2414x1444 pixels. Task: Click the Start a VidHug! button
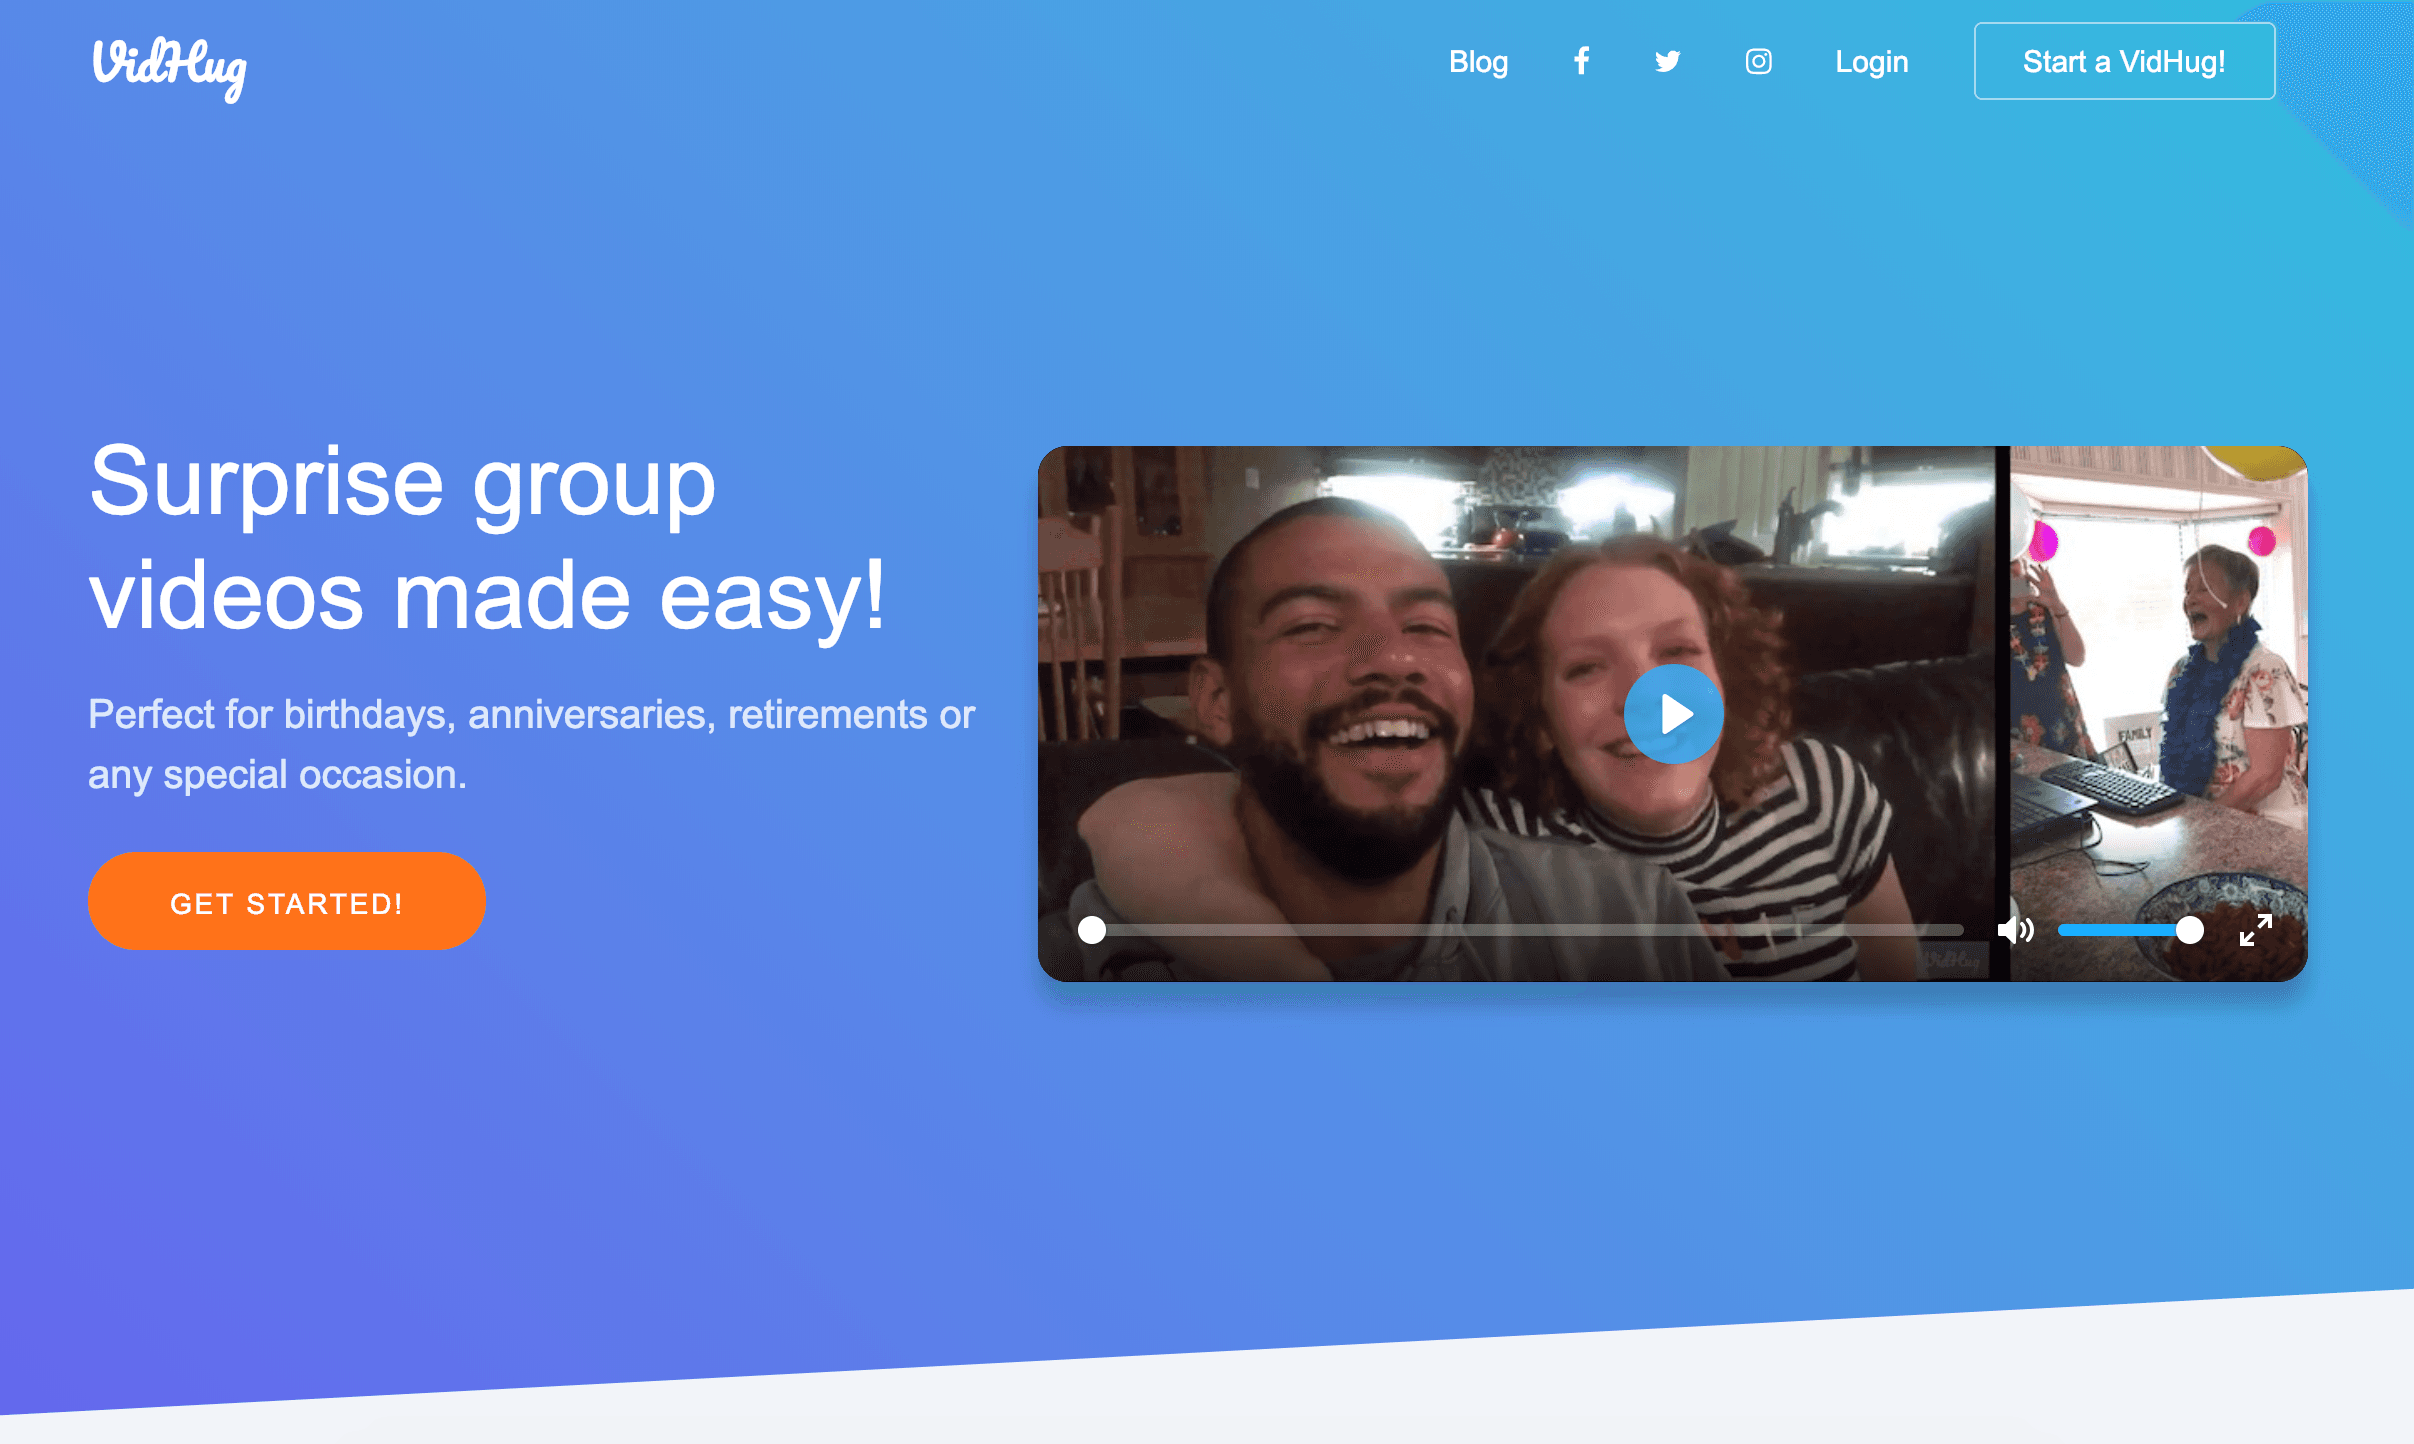(x=2123, y=62)
